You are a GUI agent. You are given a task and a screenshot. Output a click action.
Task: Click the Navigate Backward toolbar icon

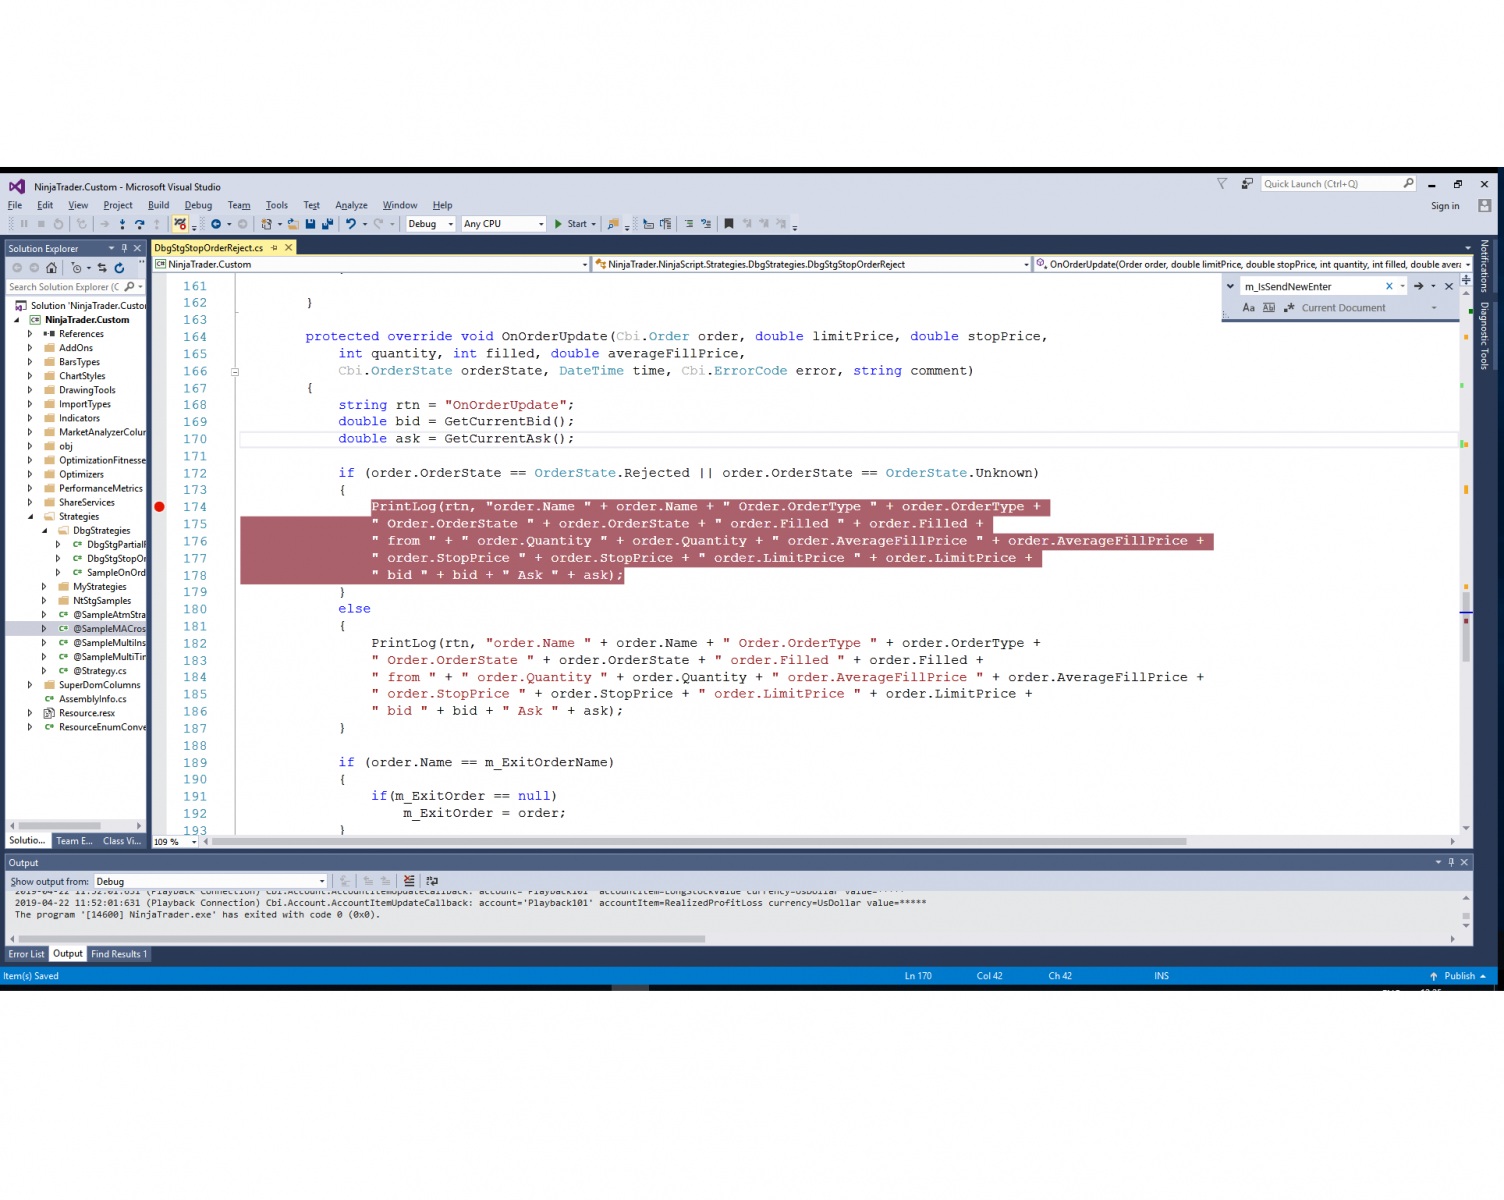pos(215,224)
